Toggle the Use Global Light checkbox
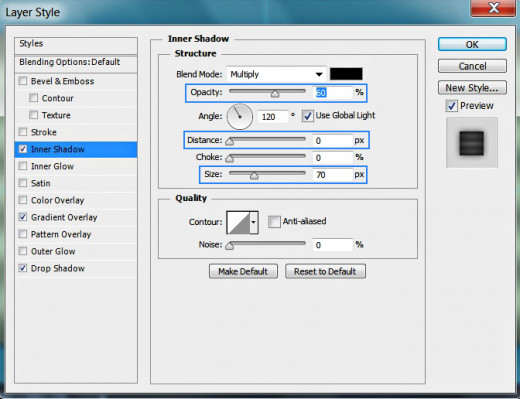The image size is (520, 399). pyautogui.click(x=307, y=116)
